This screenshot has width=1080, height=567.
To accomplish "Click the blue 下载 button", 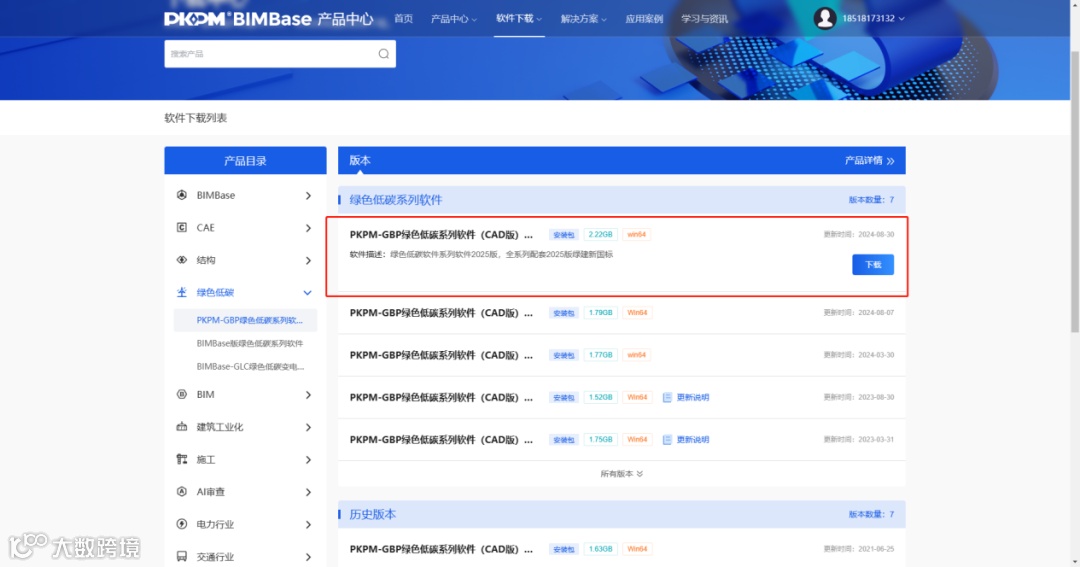I will click(873, 265).
